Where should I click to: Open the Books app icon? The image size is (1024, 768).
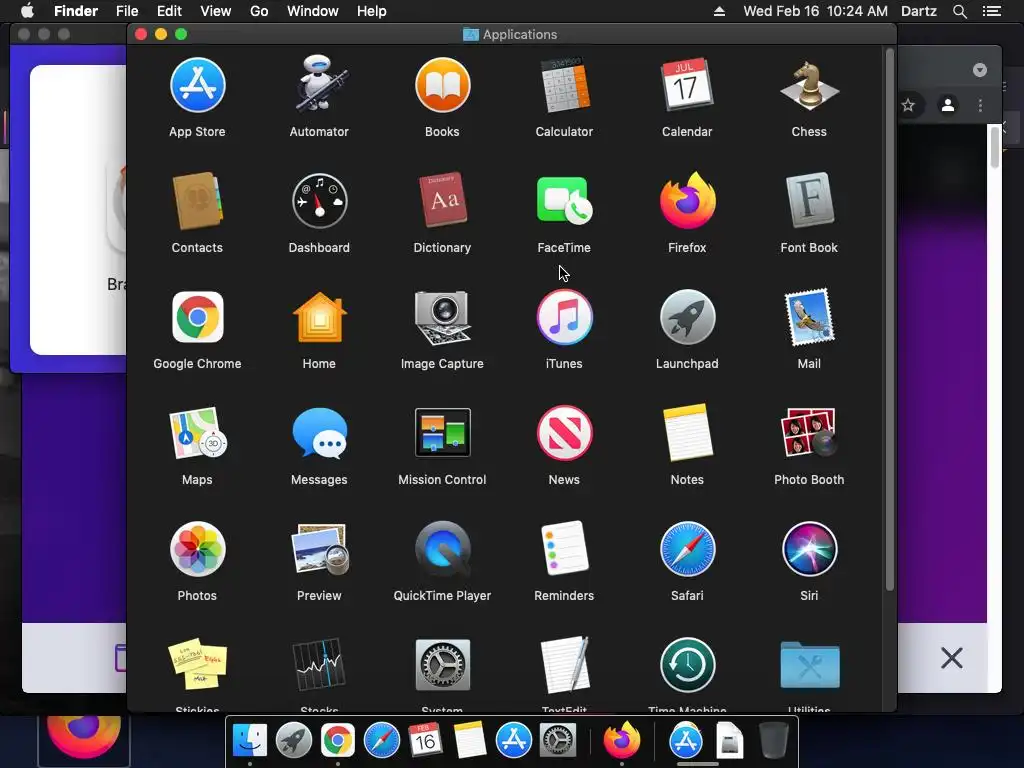coord(442,86)
